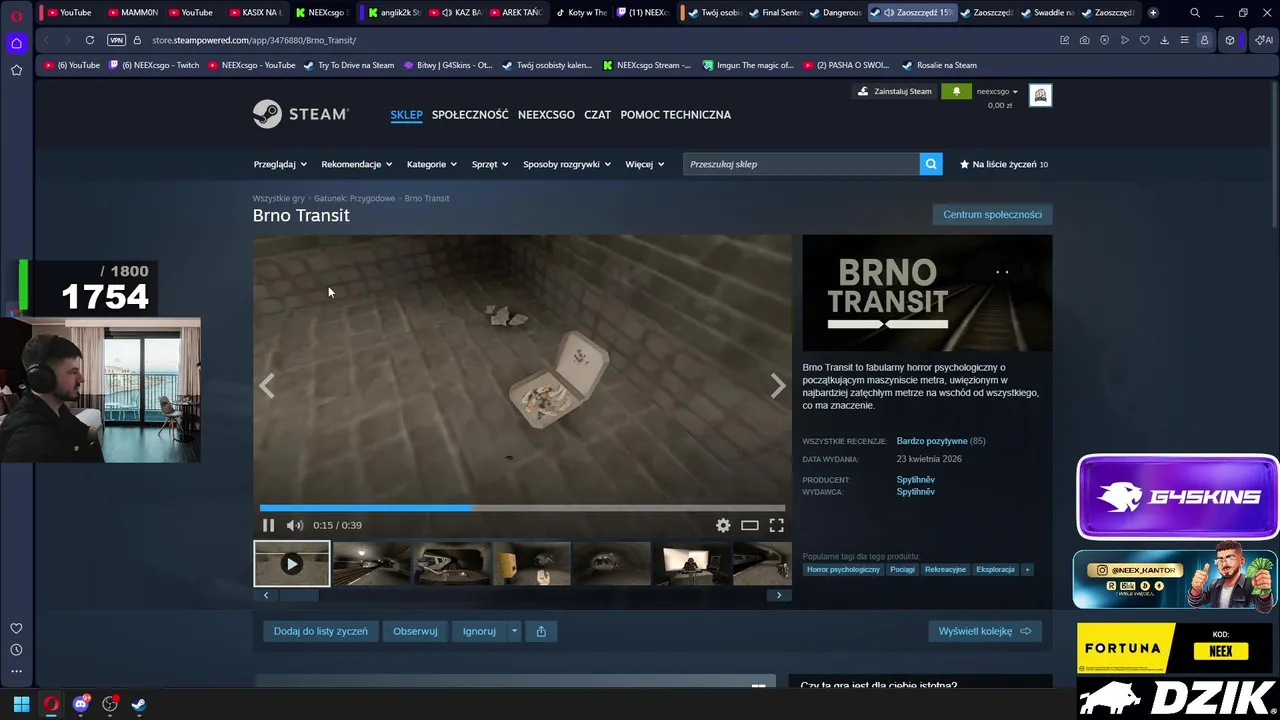Open the Opera sidebar home icon
The height and width of the screenshot is (720, 1280).
[16, 43]
